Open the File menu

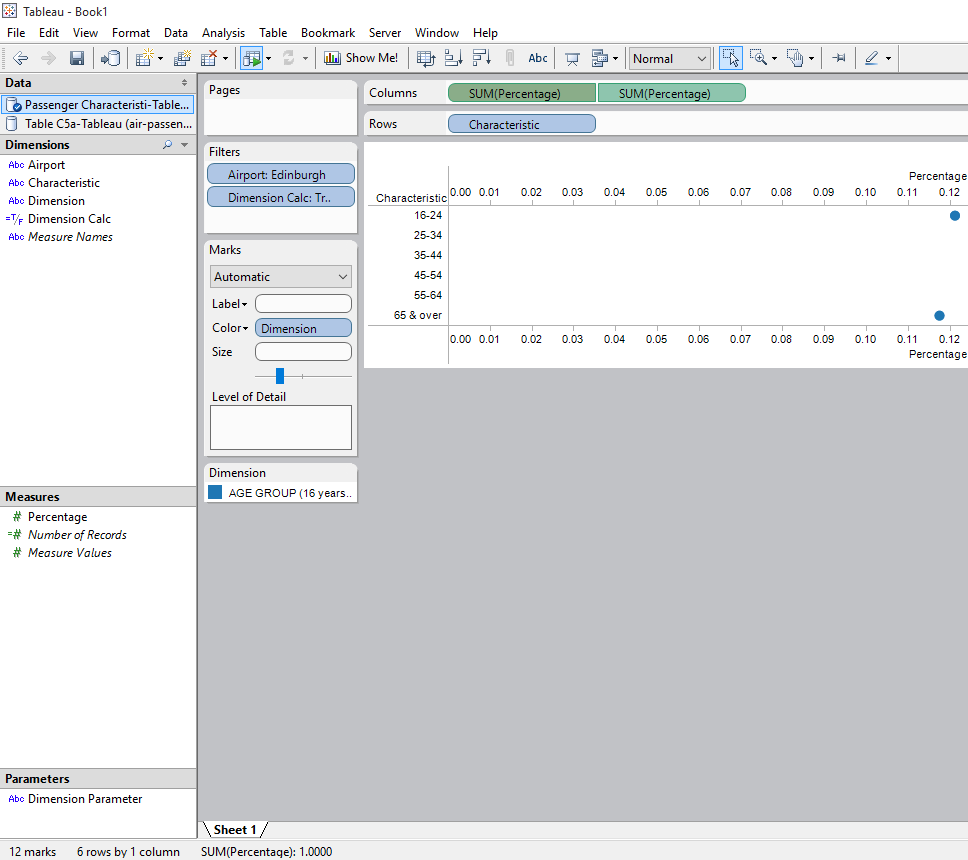(16, 33)
